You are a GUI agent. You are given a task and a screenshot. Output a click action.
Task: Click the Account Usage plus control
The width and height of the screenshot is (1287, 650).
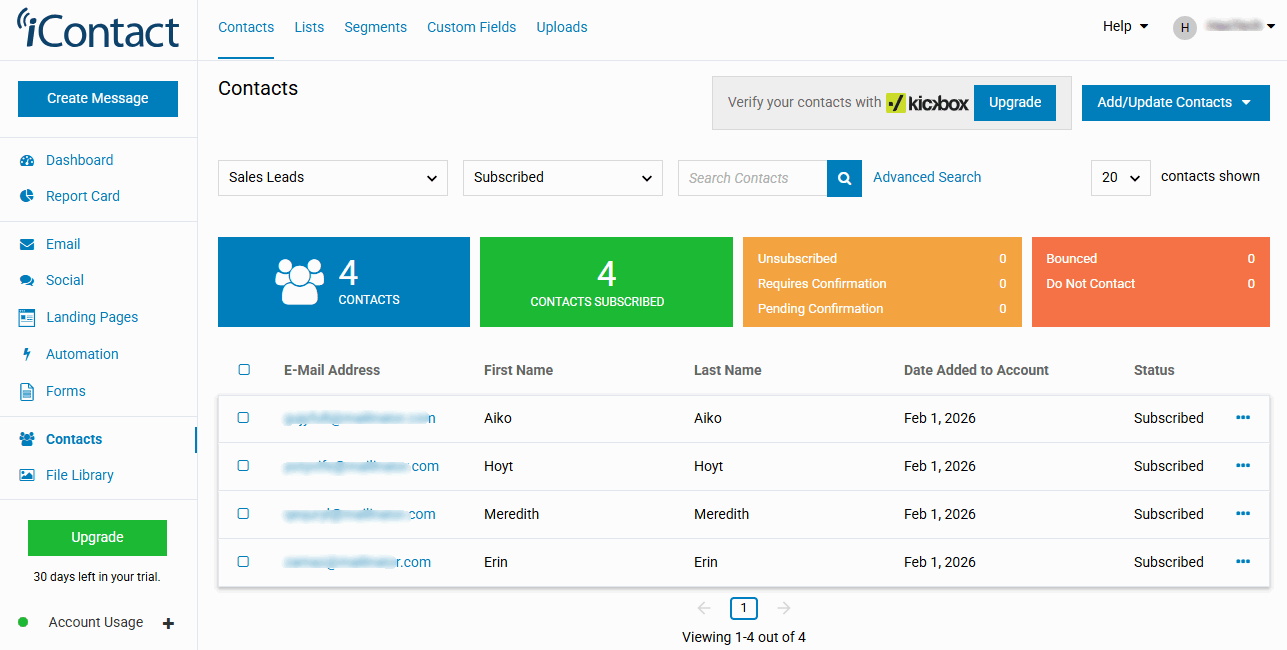point(168,622)
